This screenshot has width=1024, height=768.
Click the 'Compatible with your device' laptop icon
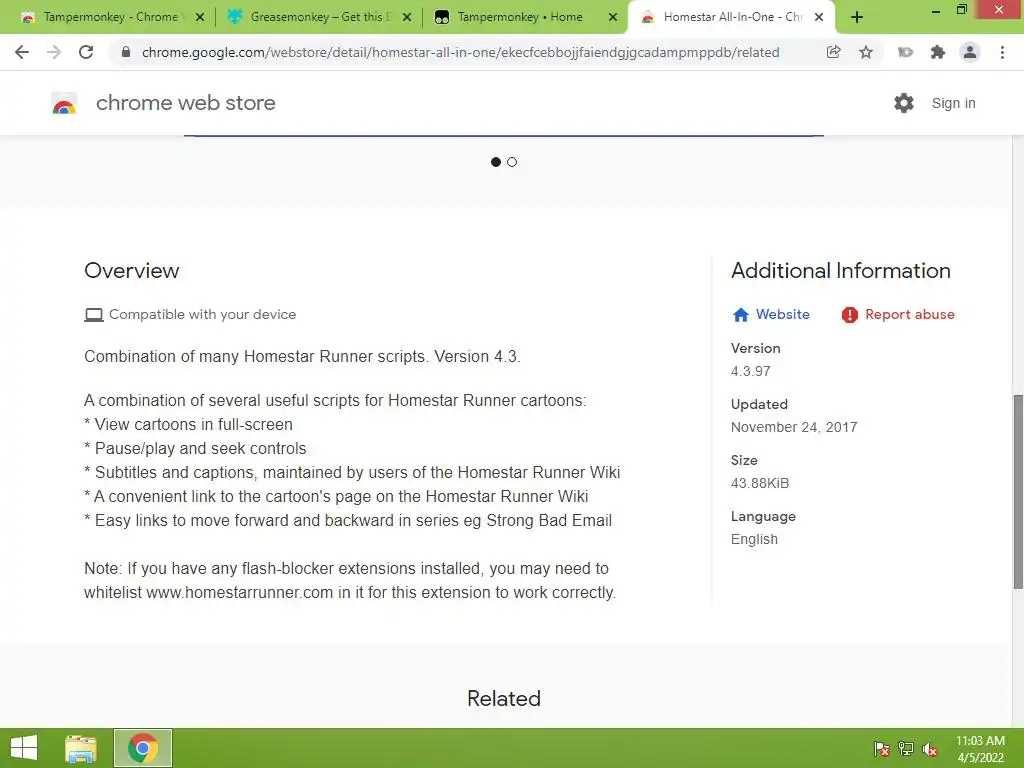[93, 315]
